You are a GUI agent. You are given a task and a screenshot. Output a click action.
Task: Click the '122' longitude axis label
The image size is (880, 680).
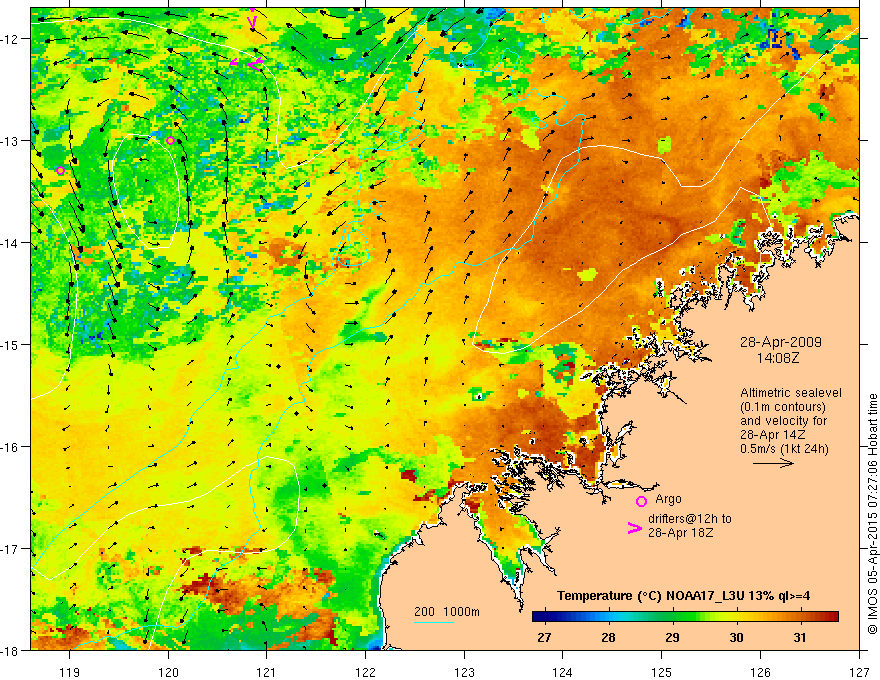(x=365, y=672)
